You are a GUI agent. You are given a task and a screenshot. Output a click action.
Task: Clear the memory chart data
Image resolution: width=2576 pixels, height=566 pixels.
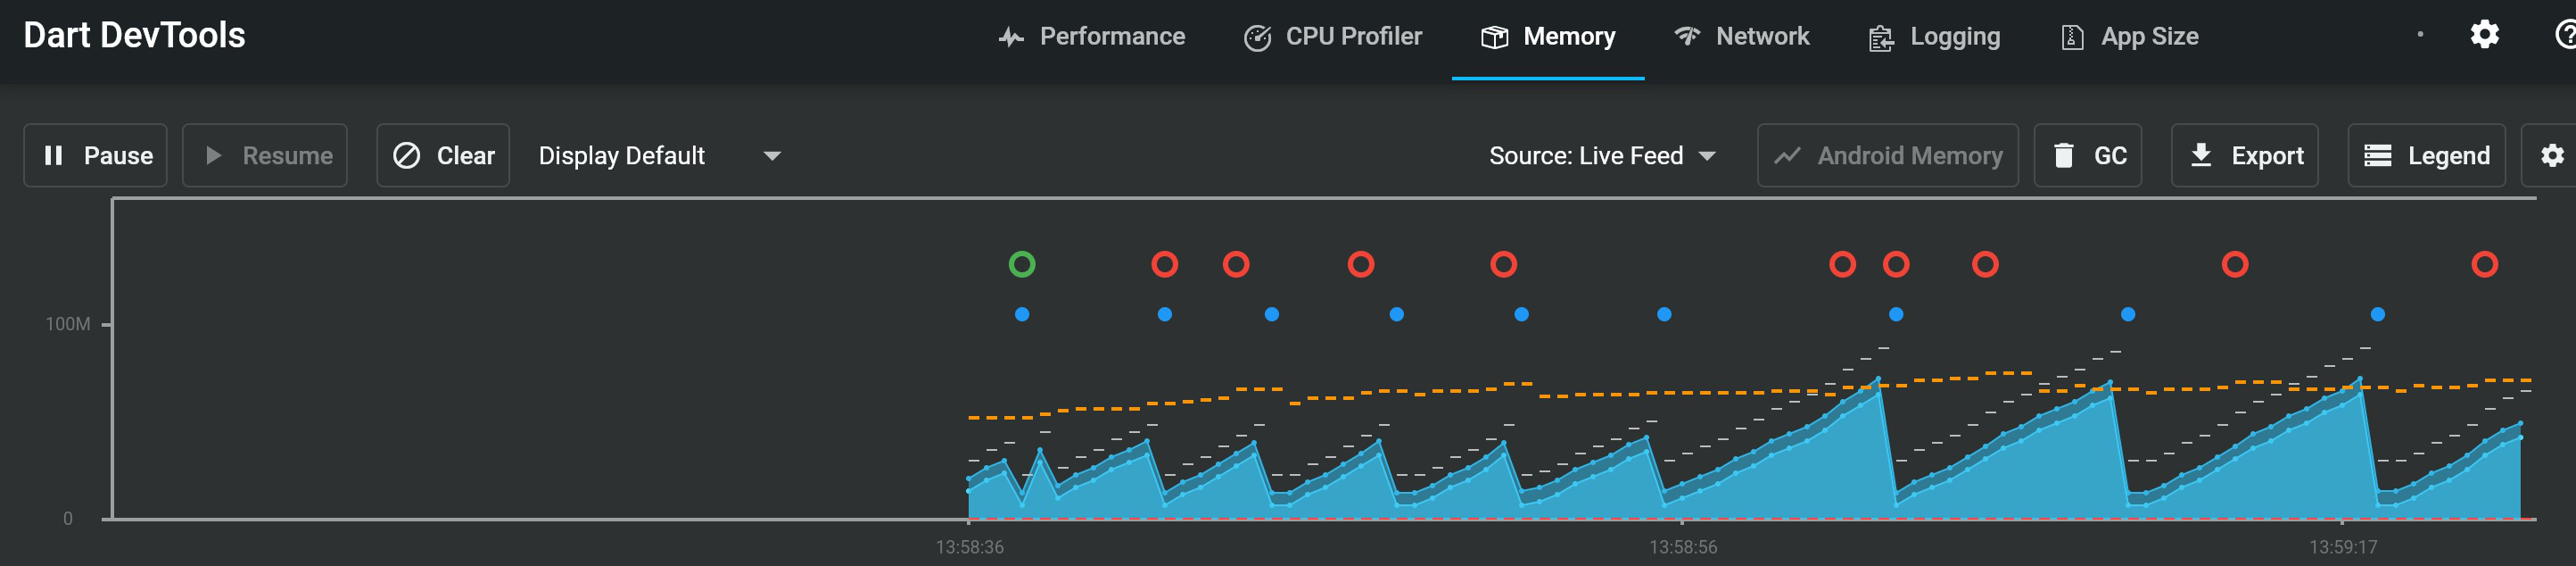[x=443, y=155]
